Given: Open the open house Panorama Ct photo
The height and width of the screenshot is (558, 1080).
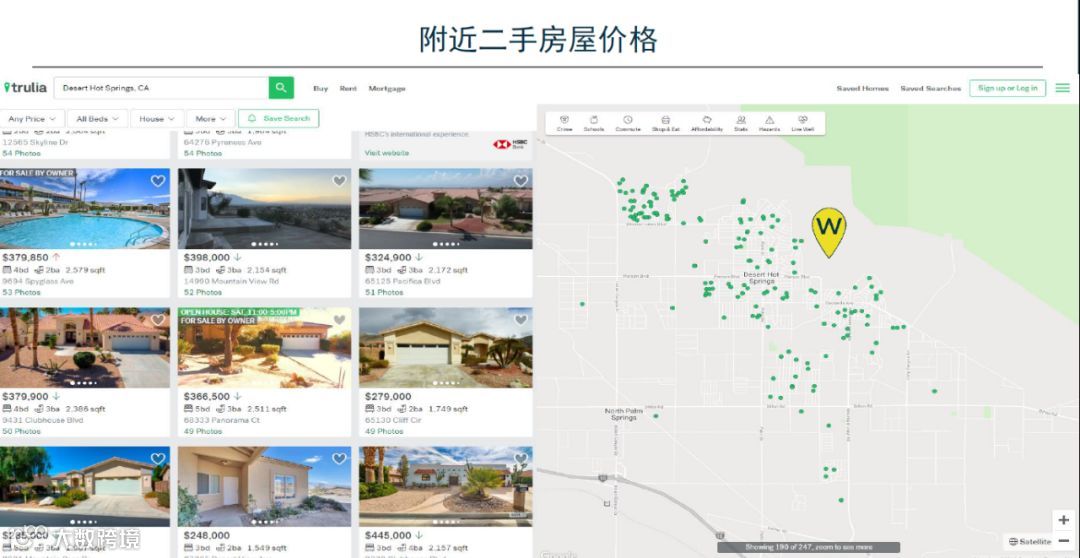Looking at the screenshot, I should tap(264, 348).
